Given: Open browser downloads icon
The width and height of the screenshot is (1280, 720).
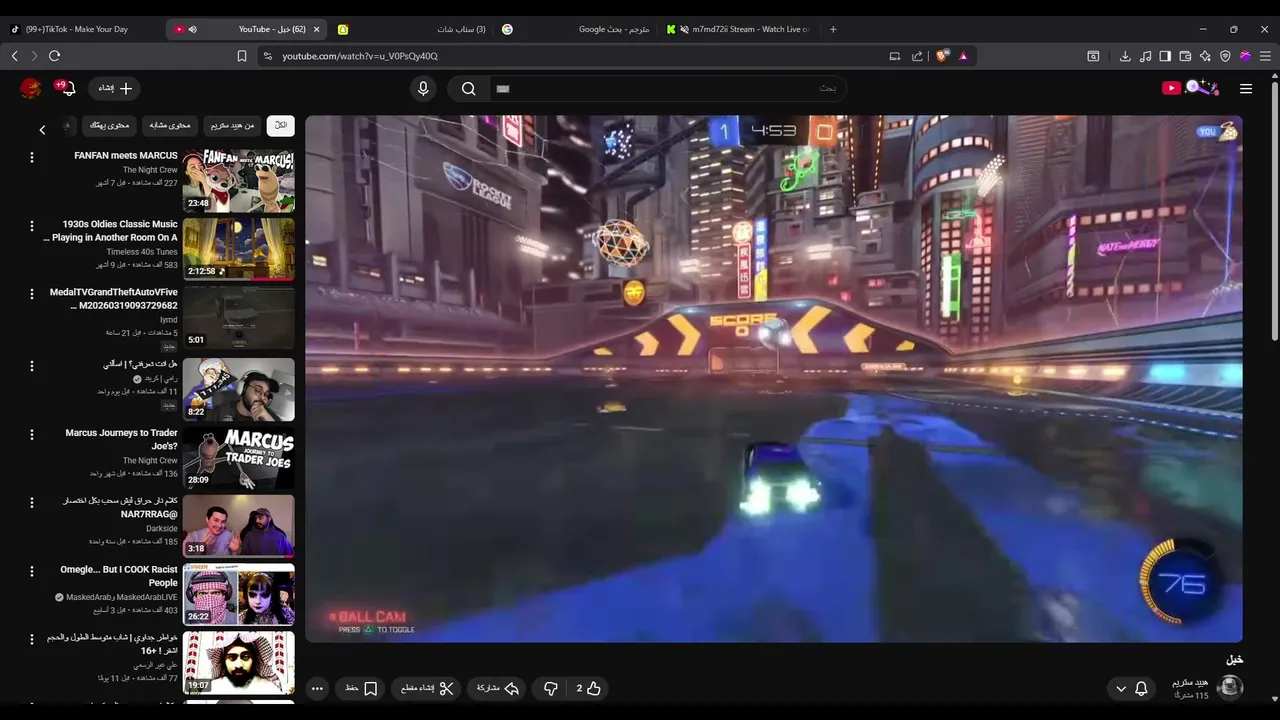Looking at the screenshot, I should click(1125, 56).
